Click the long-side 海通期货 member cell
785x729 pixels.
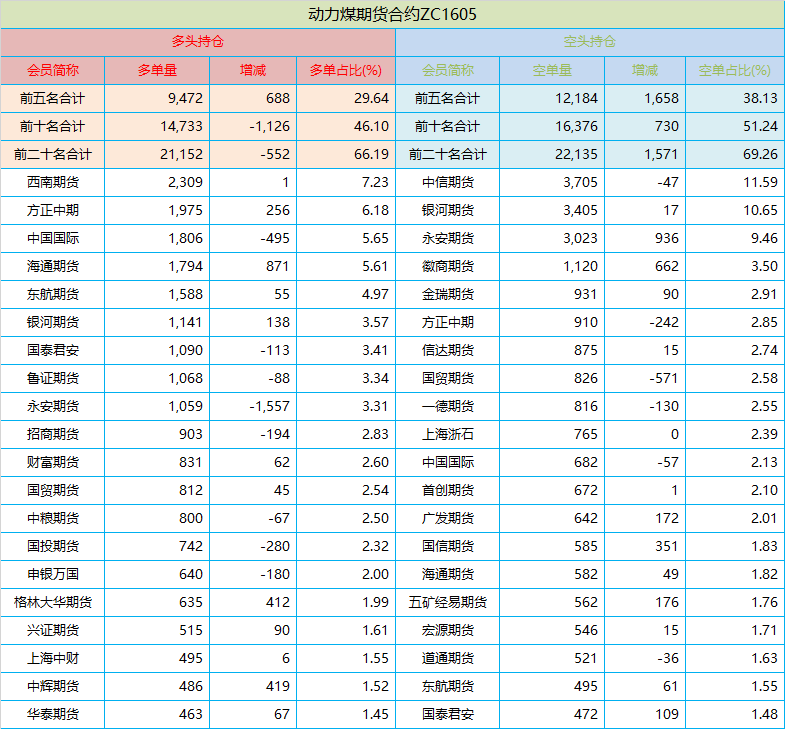pos(53,266)
